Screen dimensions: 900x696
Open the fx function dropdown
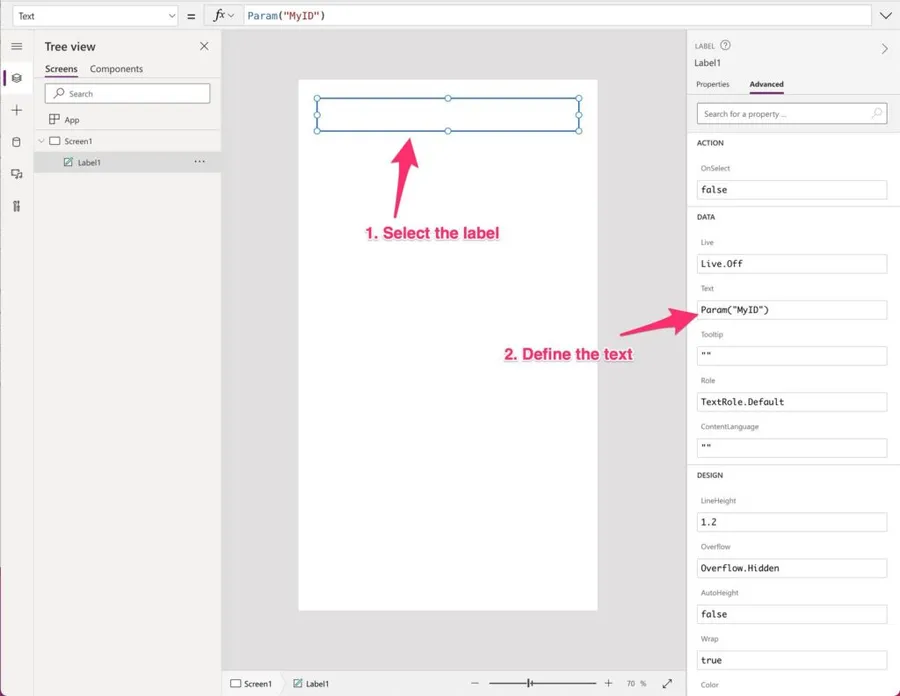click(x=223, y=16)
